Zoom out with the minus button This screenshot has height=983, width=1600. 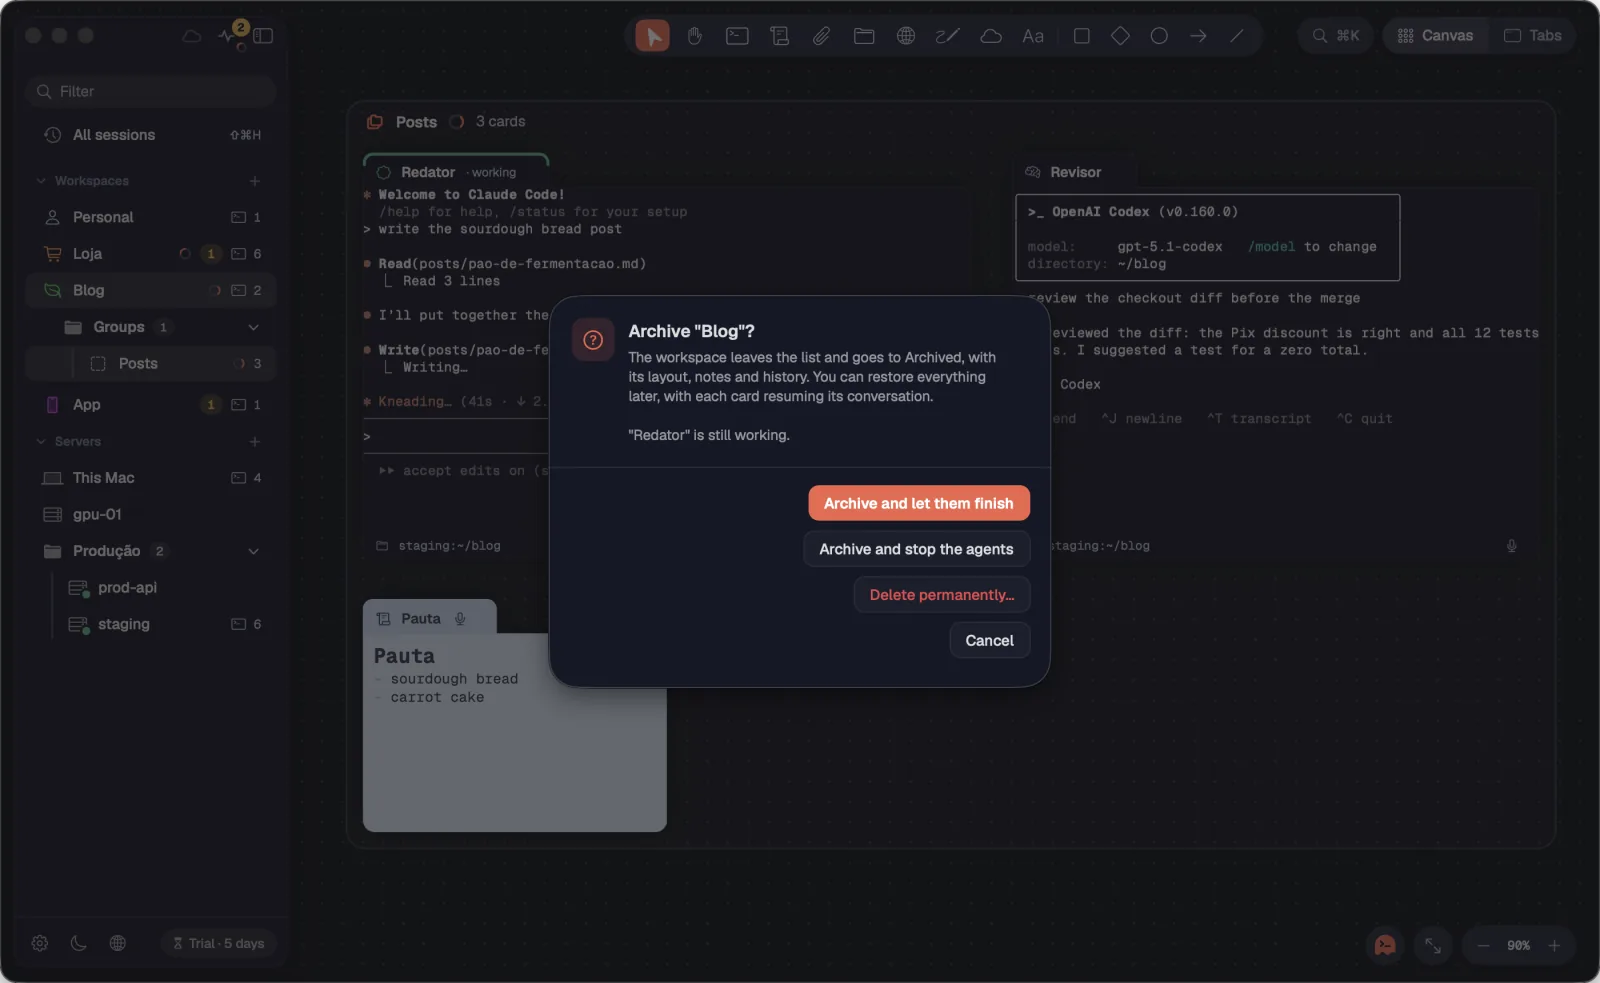pos(1484,945)
